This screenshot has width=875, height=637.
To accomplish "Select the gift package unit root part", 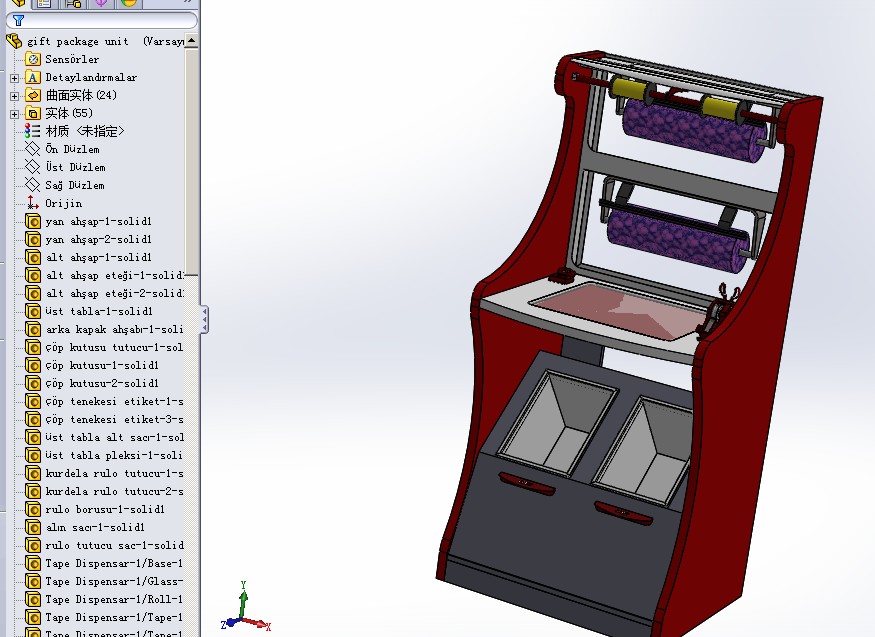I will point(78,41).
